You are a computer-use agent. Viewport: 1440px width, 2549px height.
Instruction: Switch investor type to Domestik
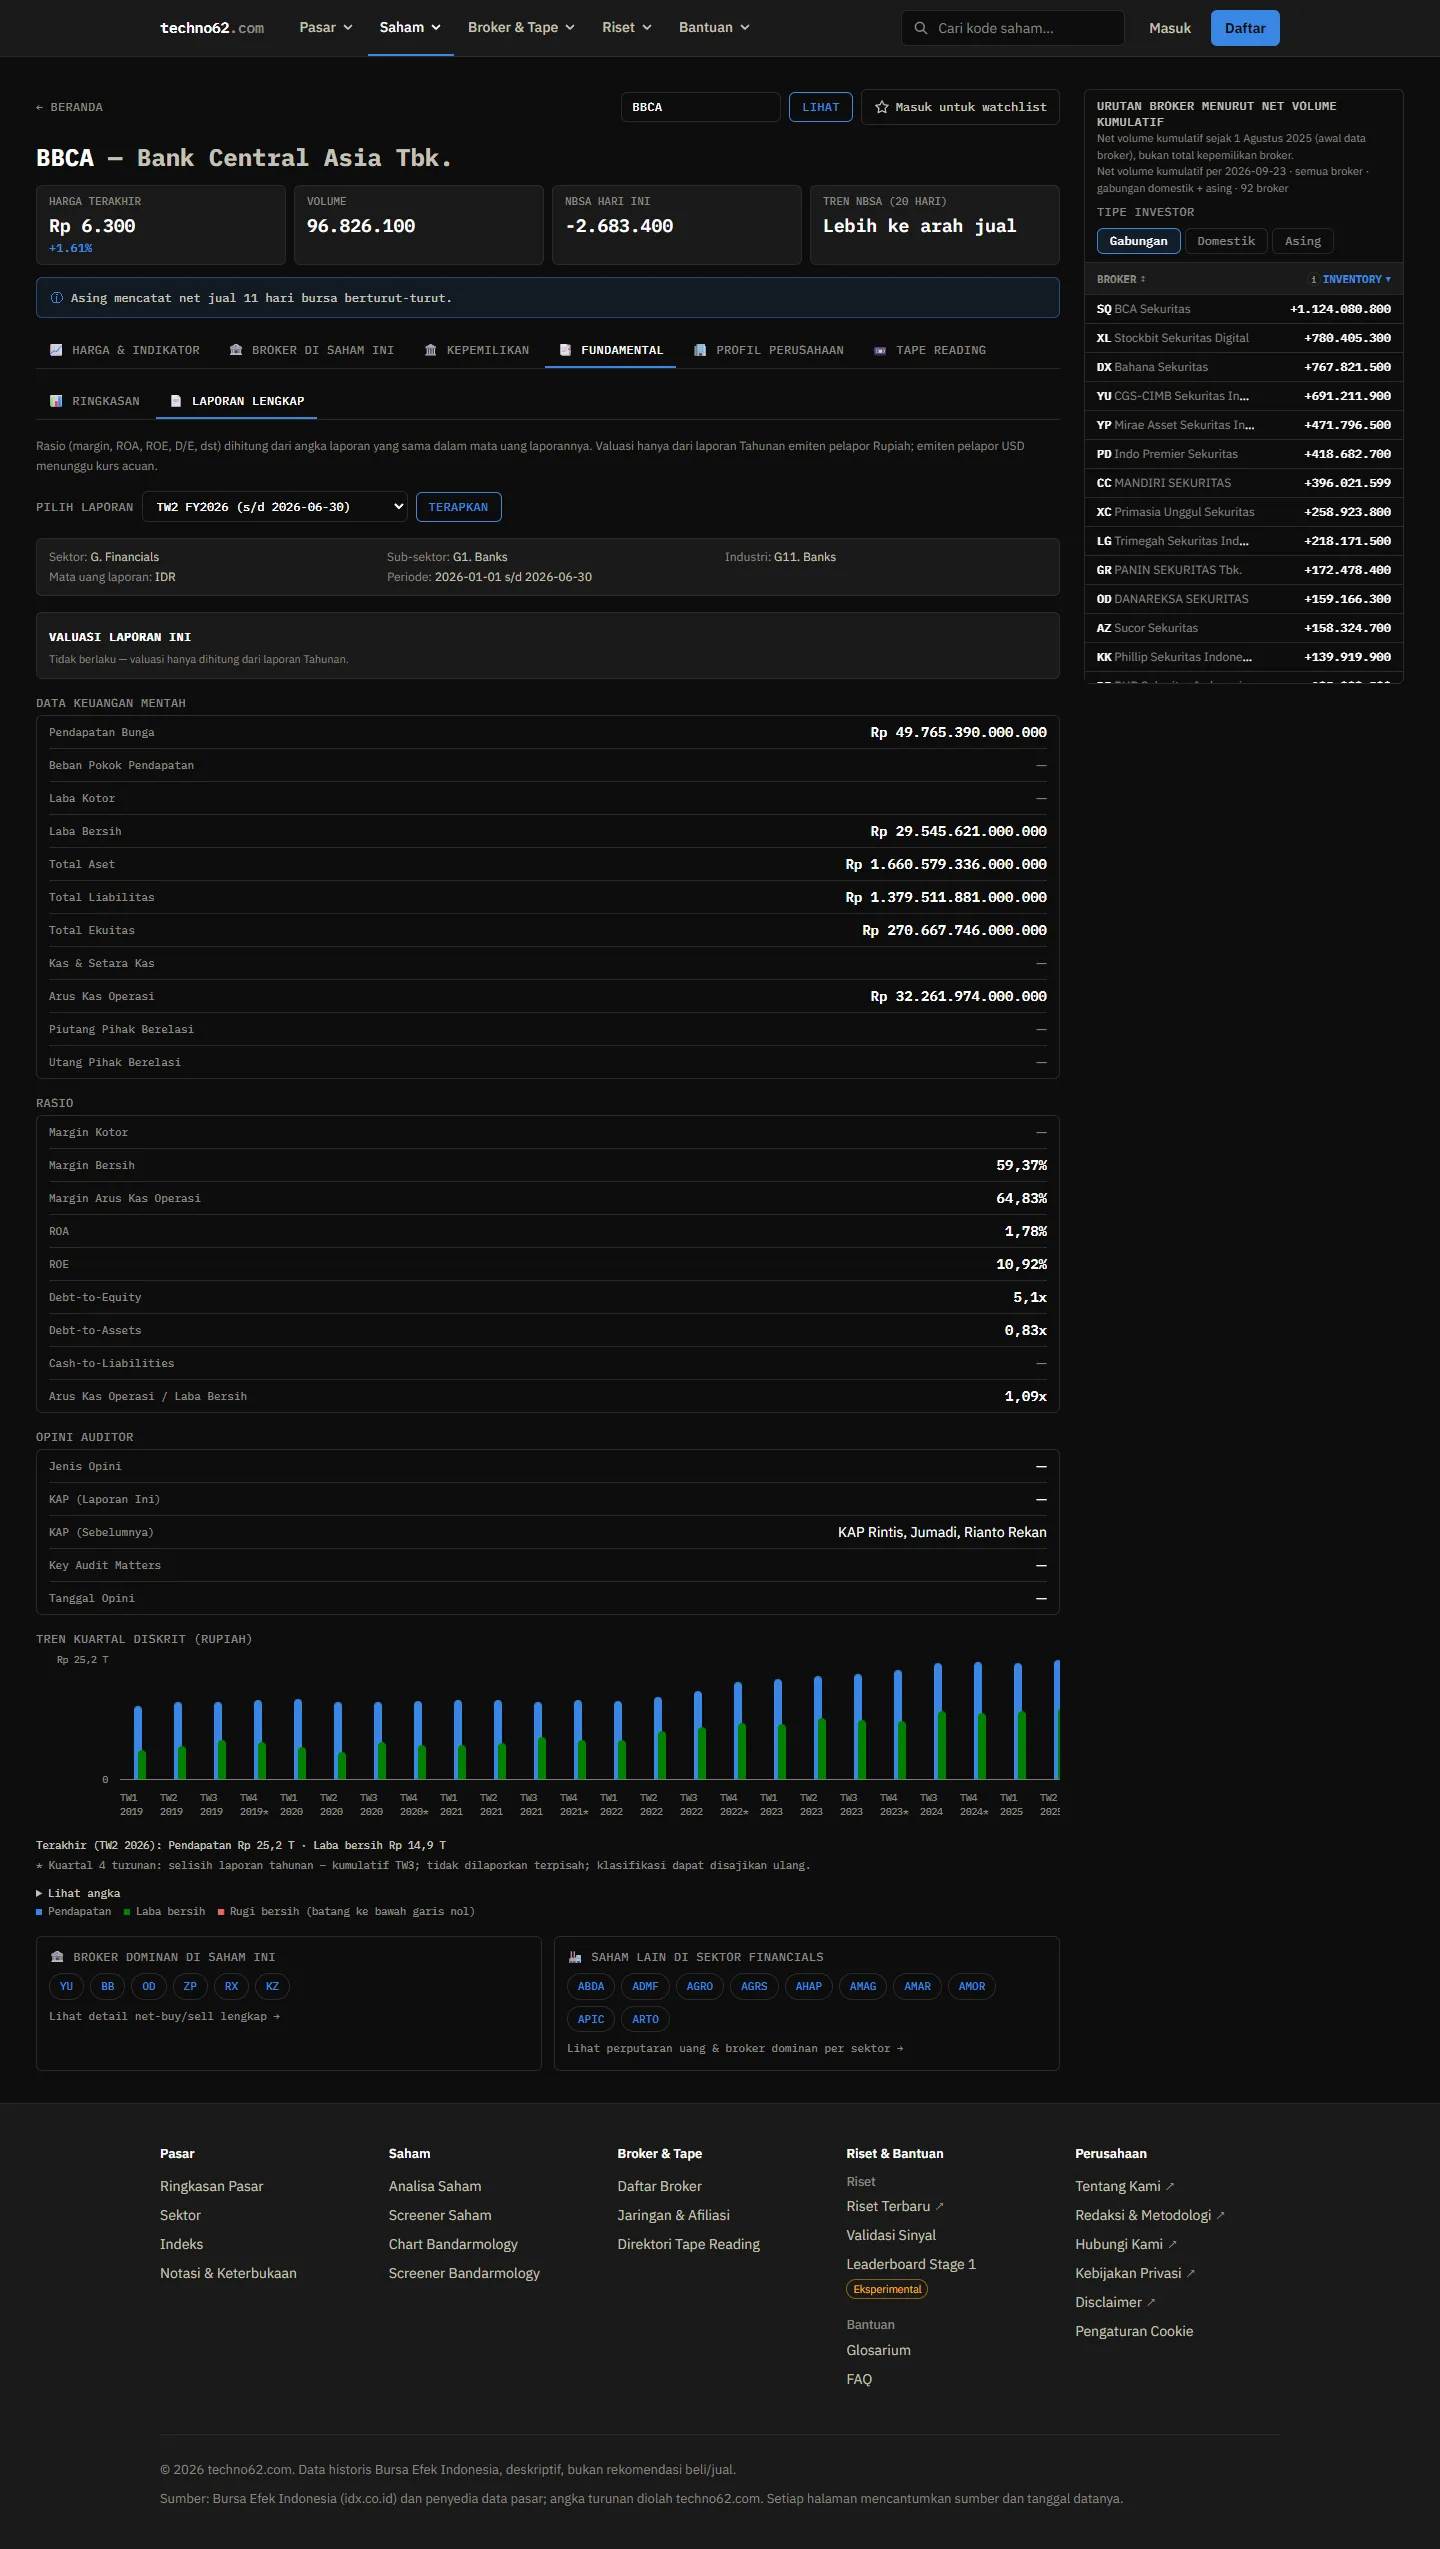point(1226,241)
